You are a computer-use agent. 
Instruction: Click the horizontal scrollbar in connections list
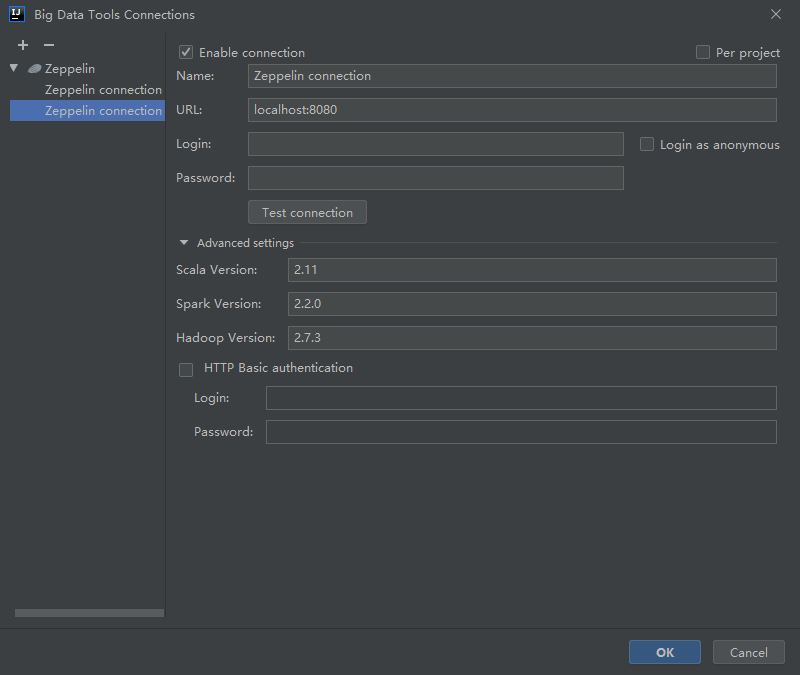[89, 613]
